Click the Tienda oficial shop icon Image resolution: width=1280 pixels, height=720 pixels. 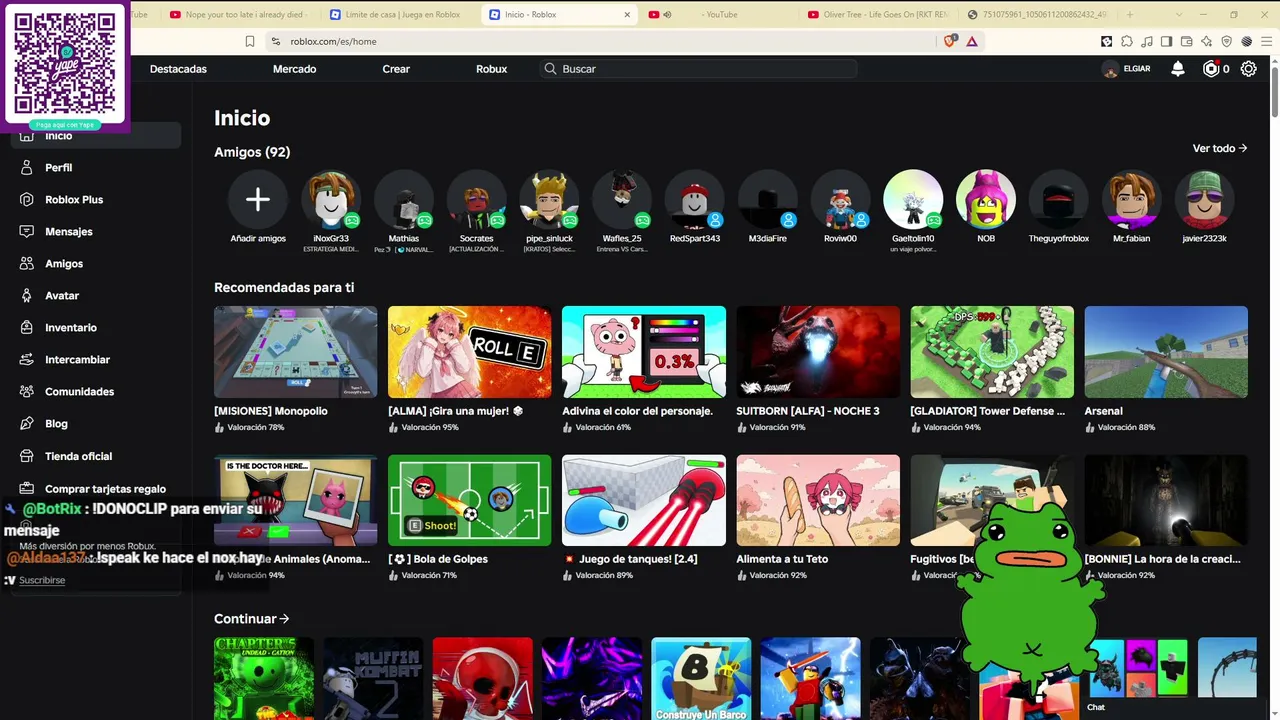tap(27, 456)
